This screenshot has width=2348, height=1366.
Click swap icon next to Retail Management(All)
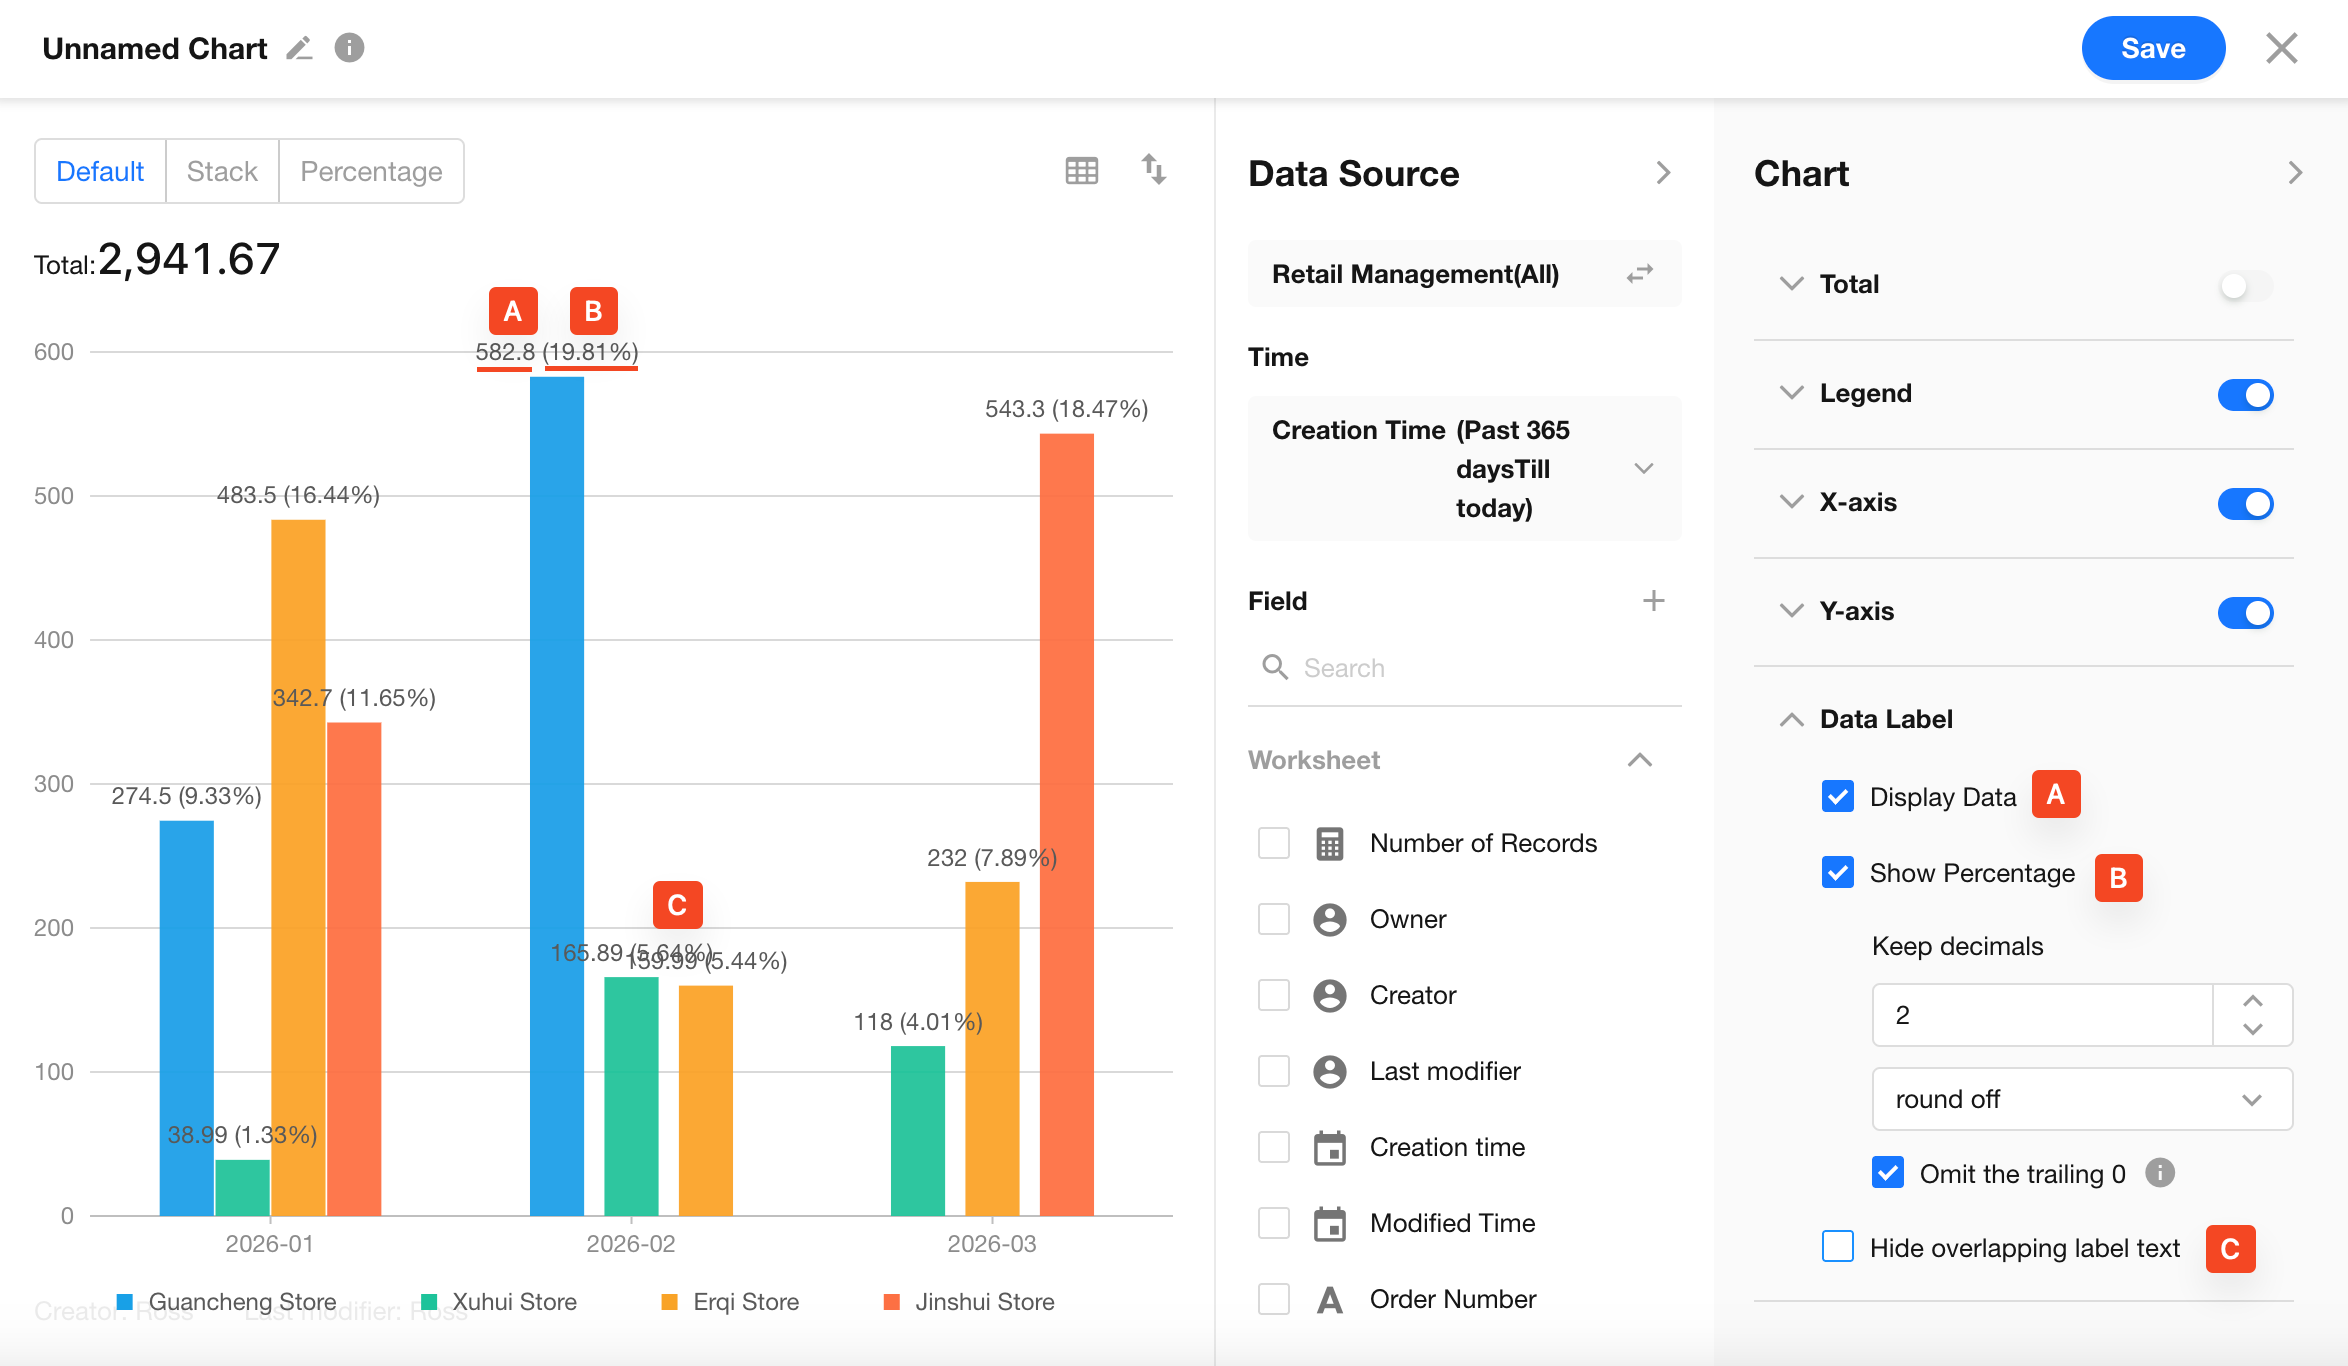click(1640, 274)
